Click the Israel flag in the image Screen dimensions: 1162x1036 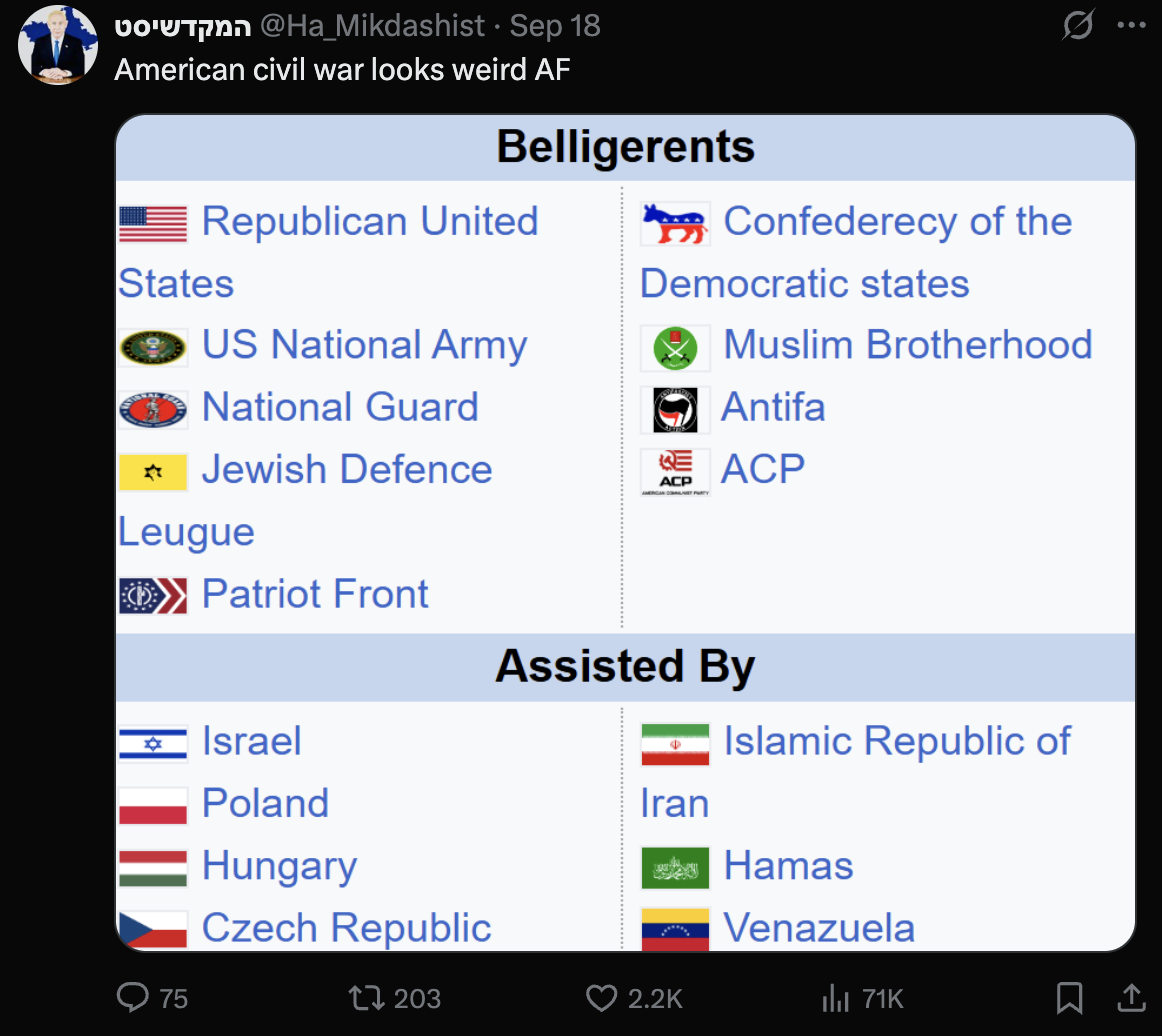pyautogui.click(x=153, y=744)
